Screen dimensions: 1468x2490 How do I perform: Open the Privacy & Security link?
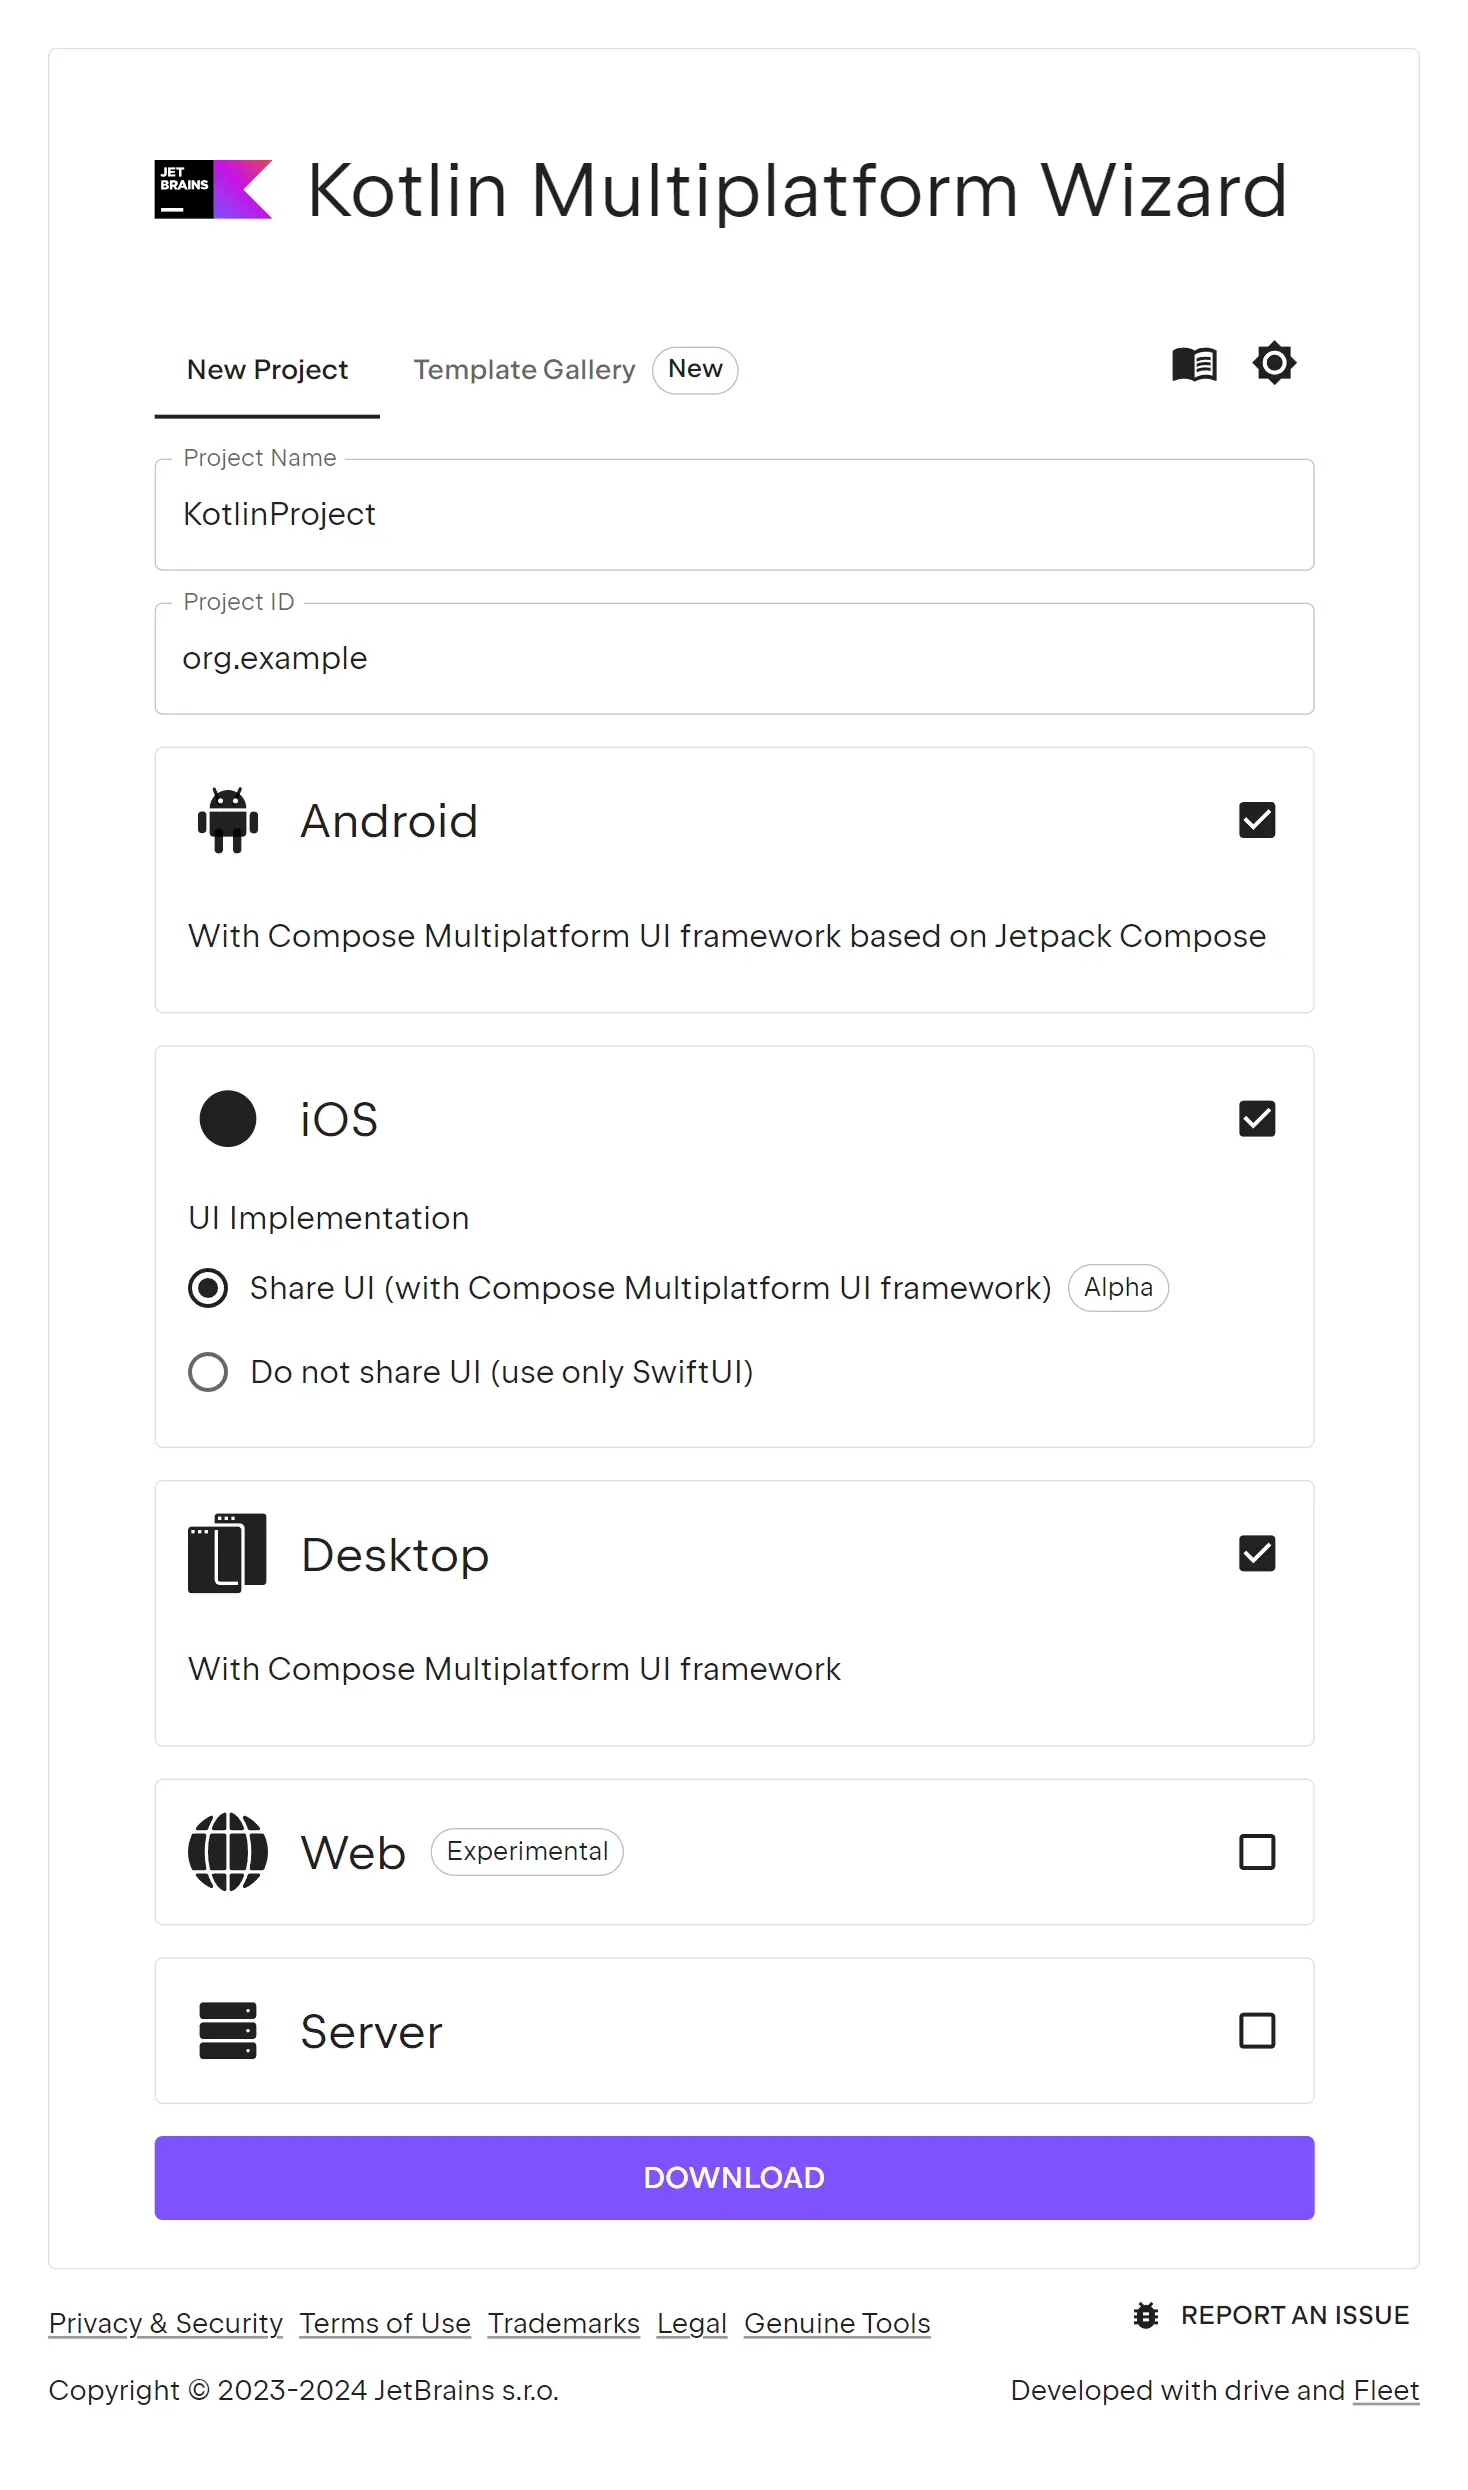tap(166, 2323)
